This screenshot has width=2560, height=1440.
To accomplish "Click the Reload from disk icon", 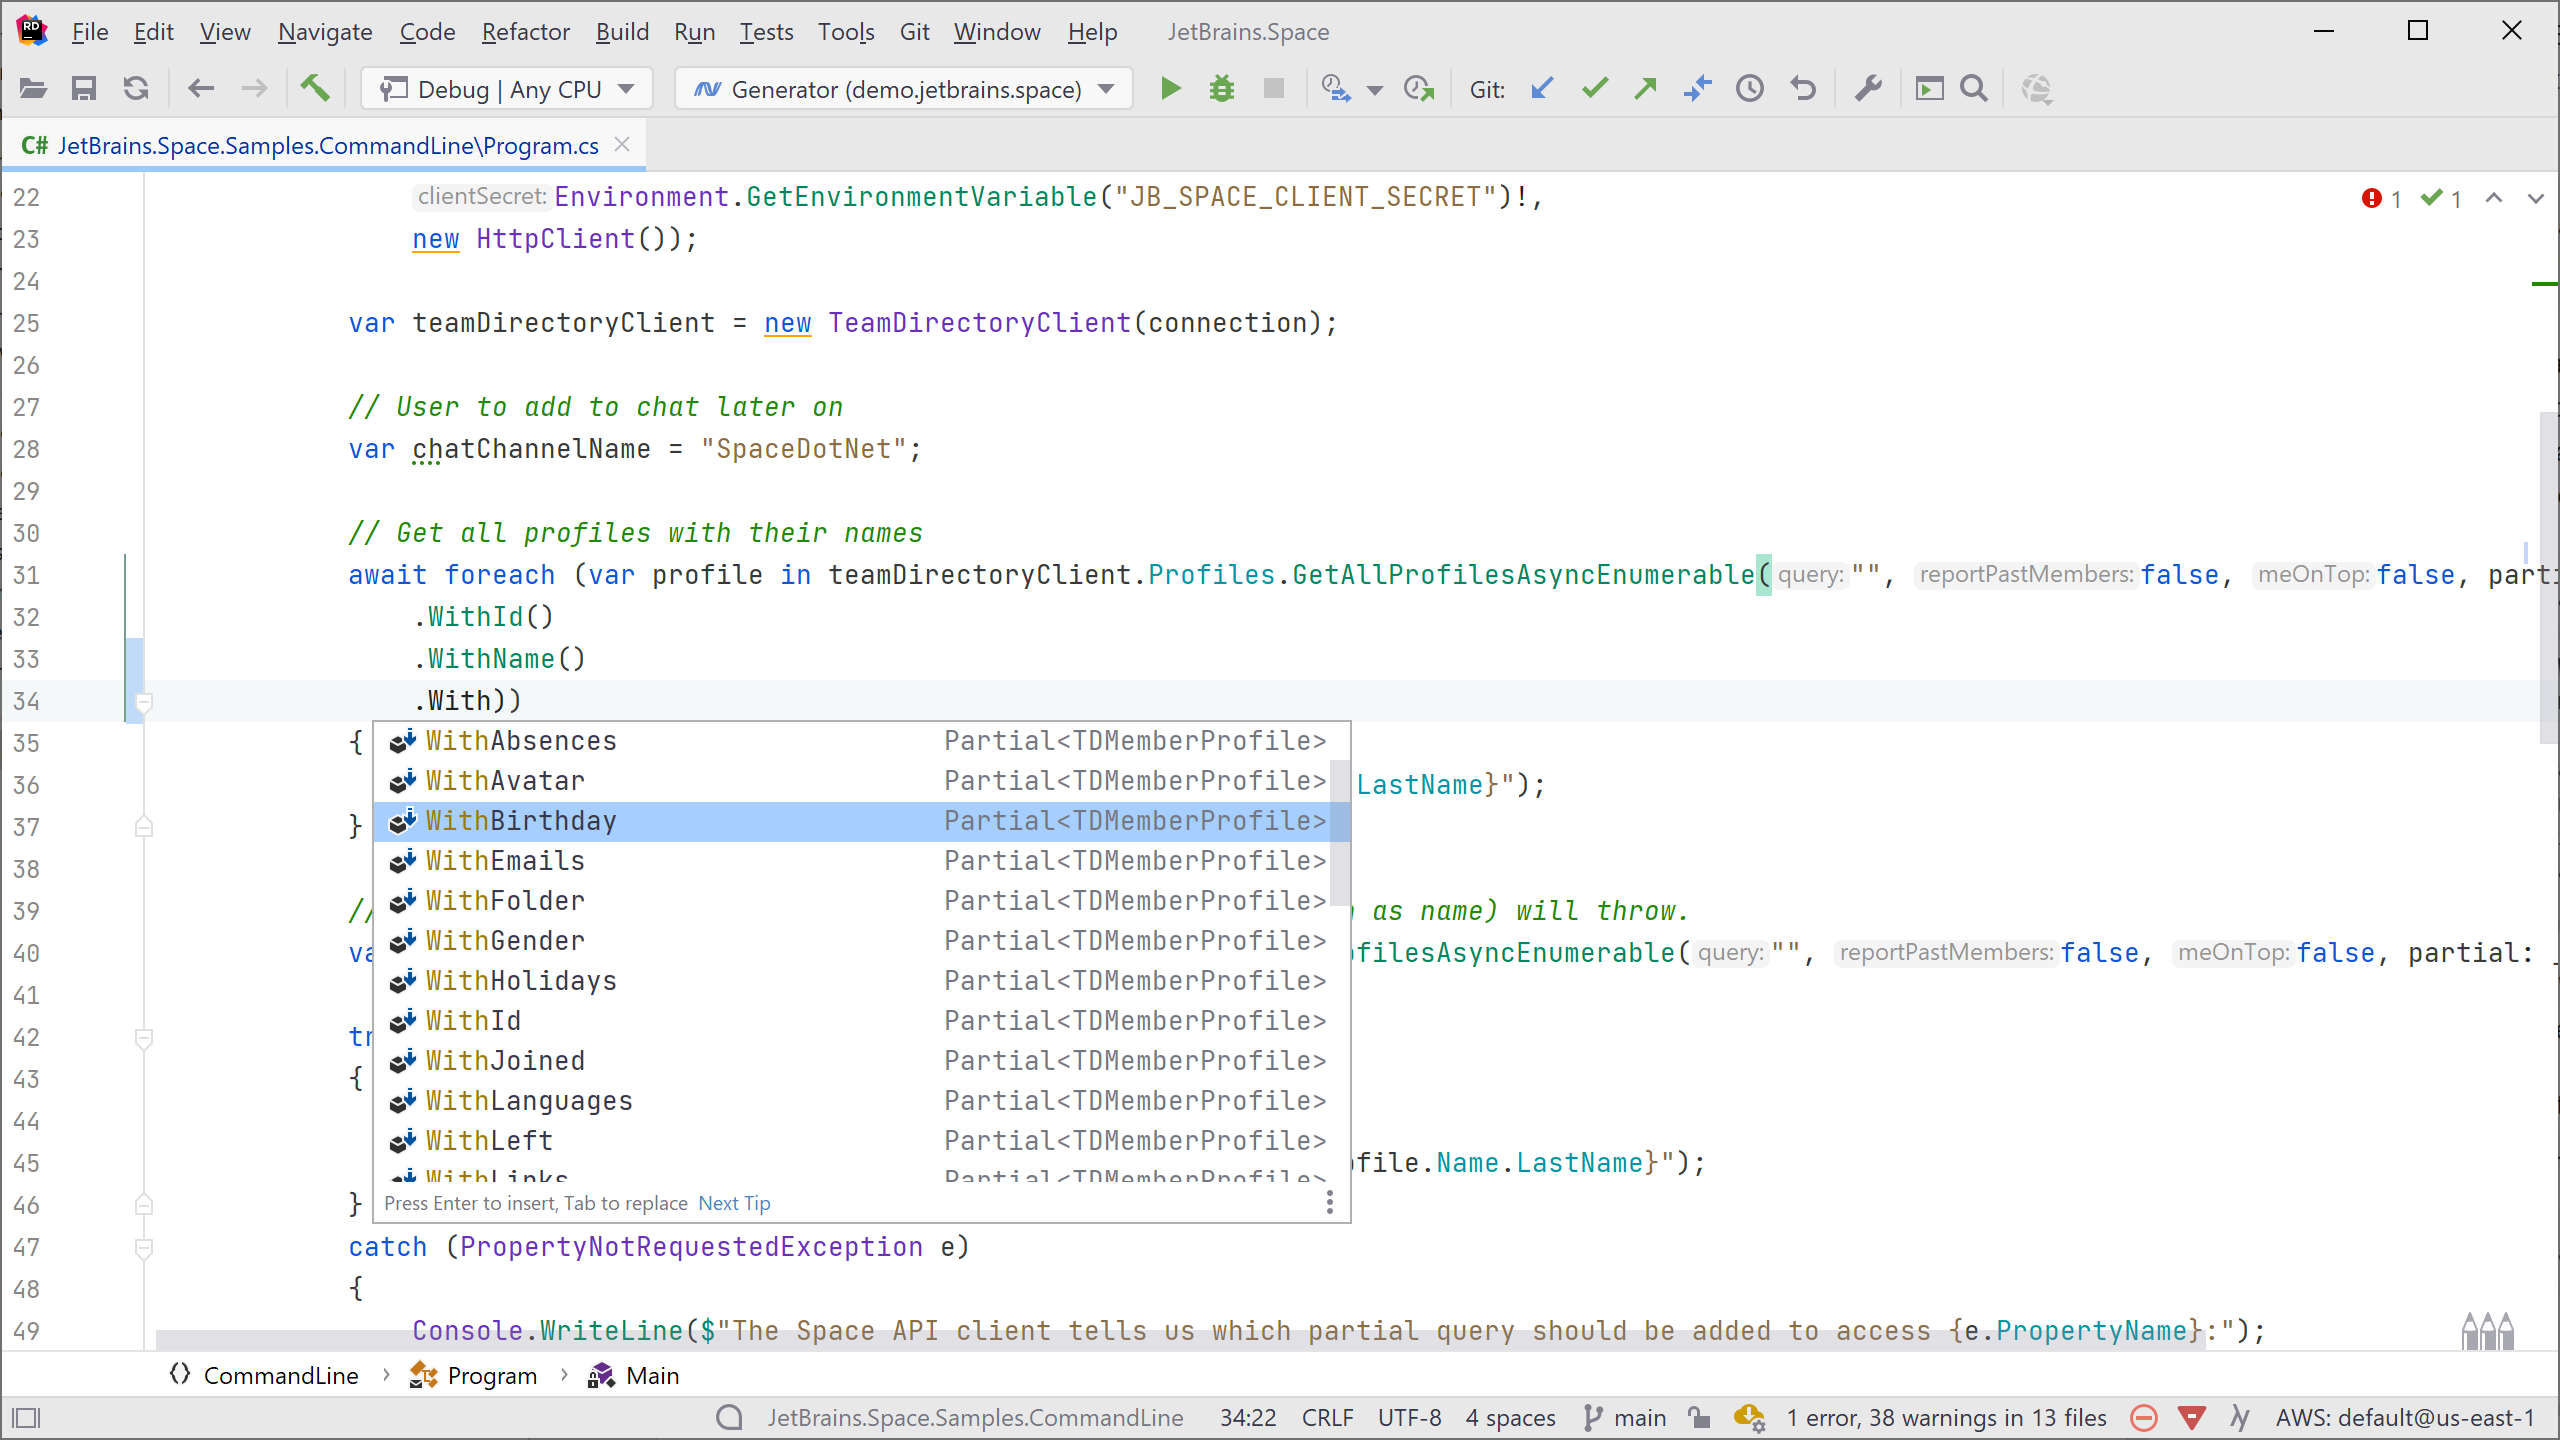I will point(137,88).
